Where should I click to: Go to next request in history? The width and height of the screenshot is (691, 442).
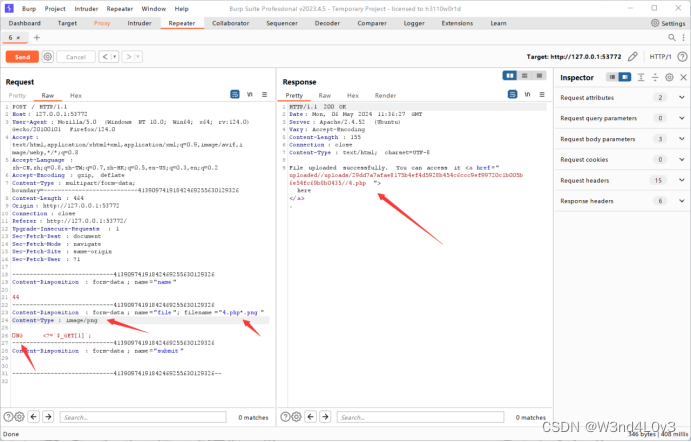128,57
